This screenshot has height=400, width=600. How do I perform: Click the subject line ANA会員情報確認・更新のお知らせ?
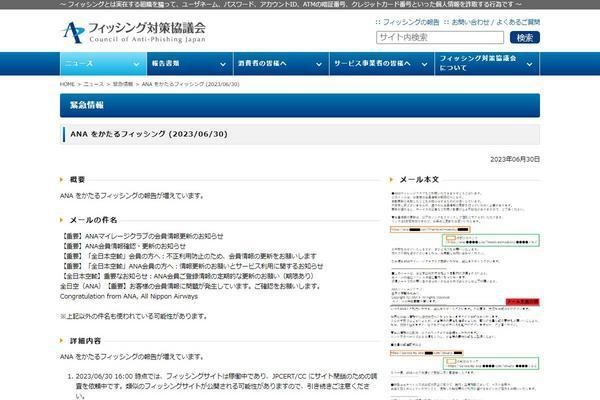coord(123,246)
